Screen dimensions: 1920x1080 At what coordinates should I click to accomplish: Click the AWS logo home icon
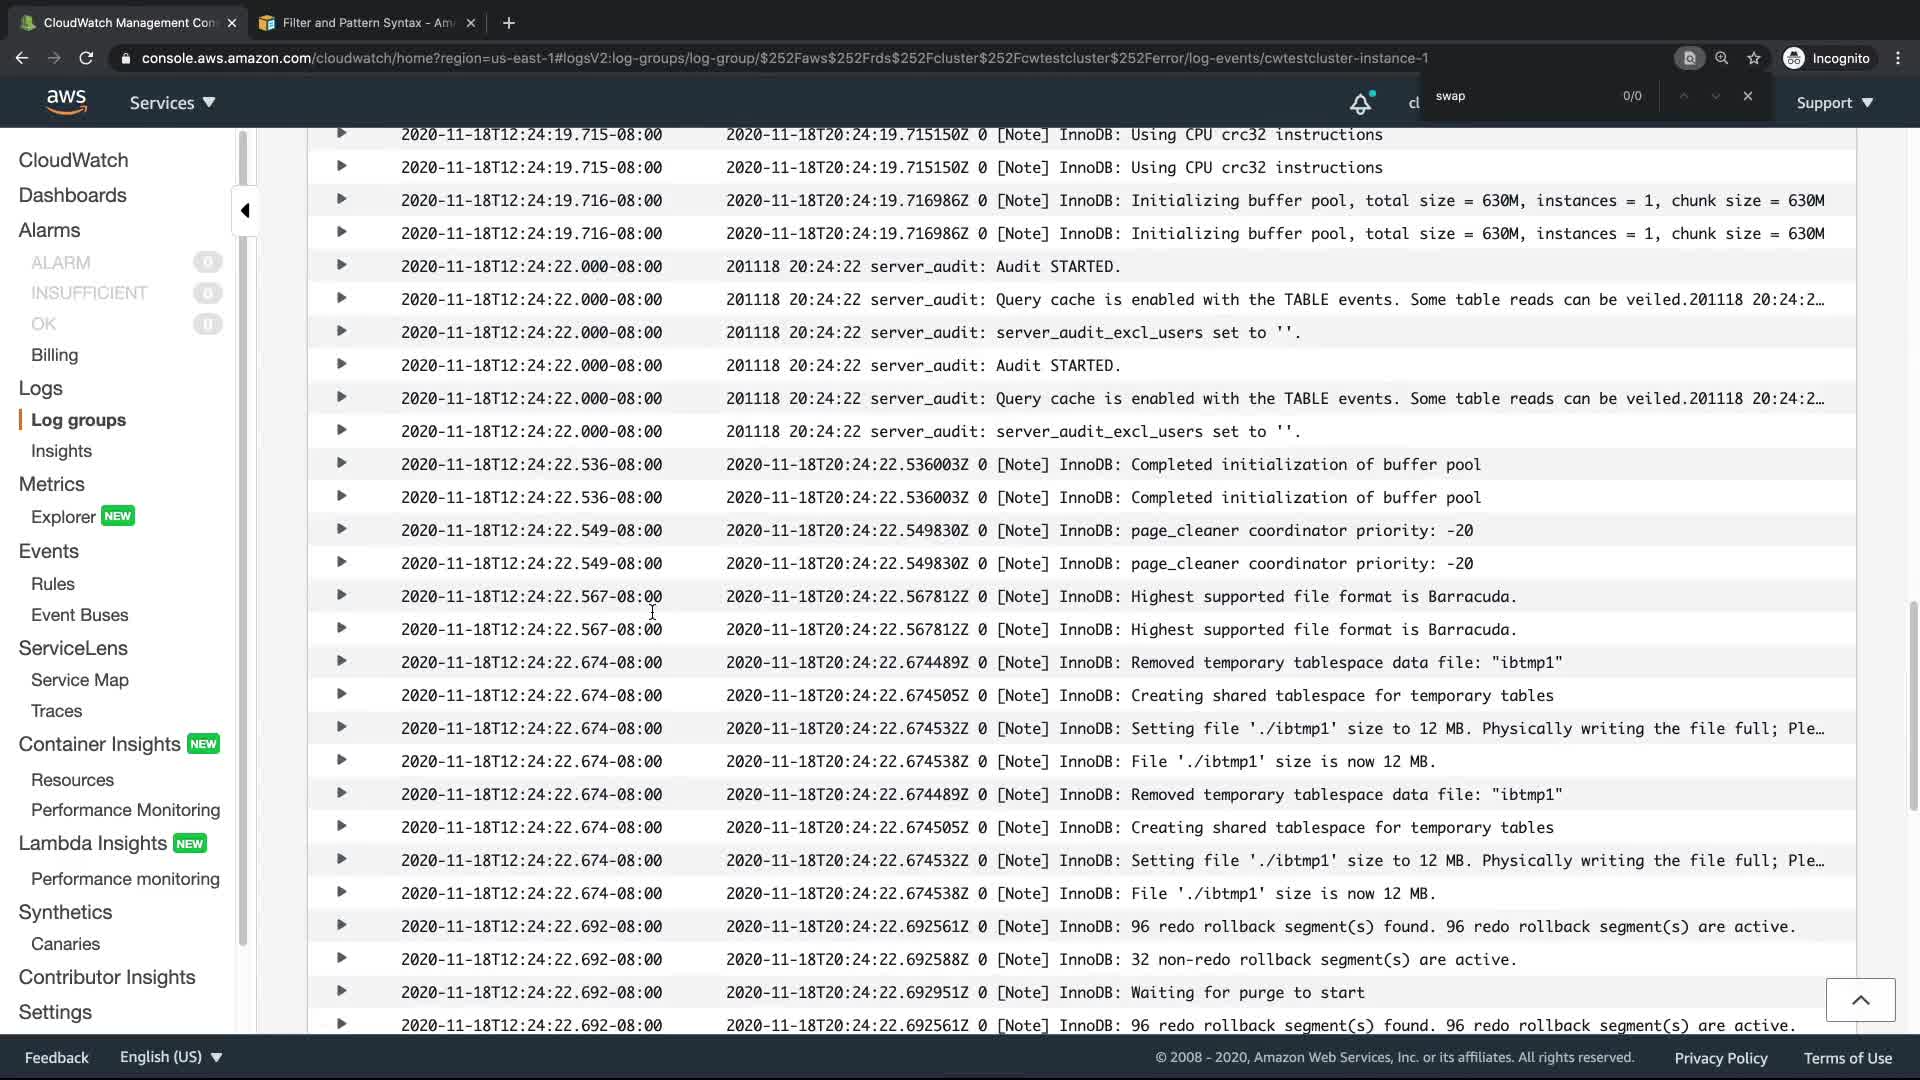66,102
